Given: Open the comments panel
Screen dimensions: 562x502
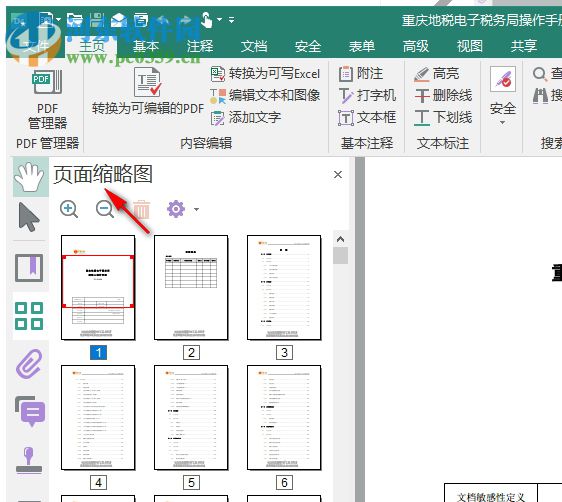Looking at the screenshot, I should click(x=30, y=411).
